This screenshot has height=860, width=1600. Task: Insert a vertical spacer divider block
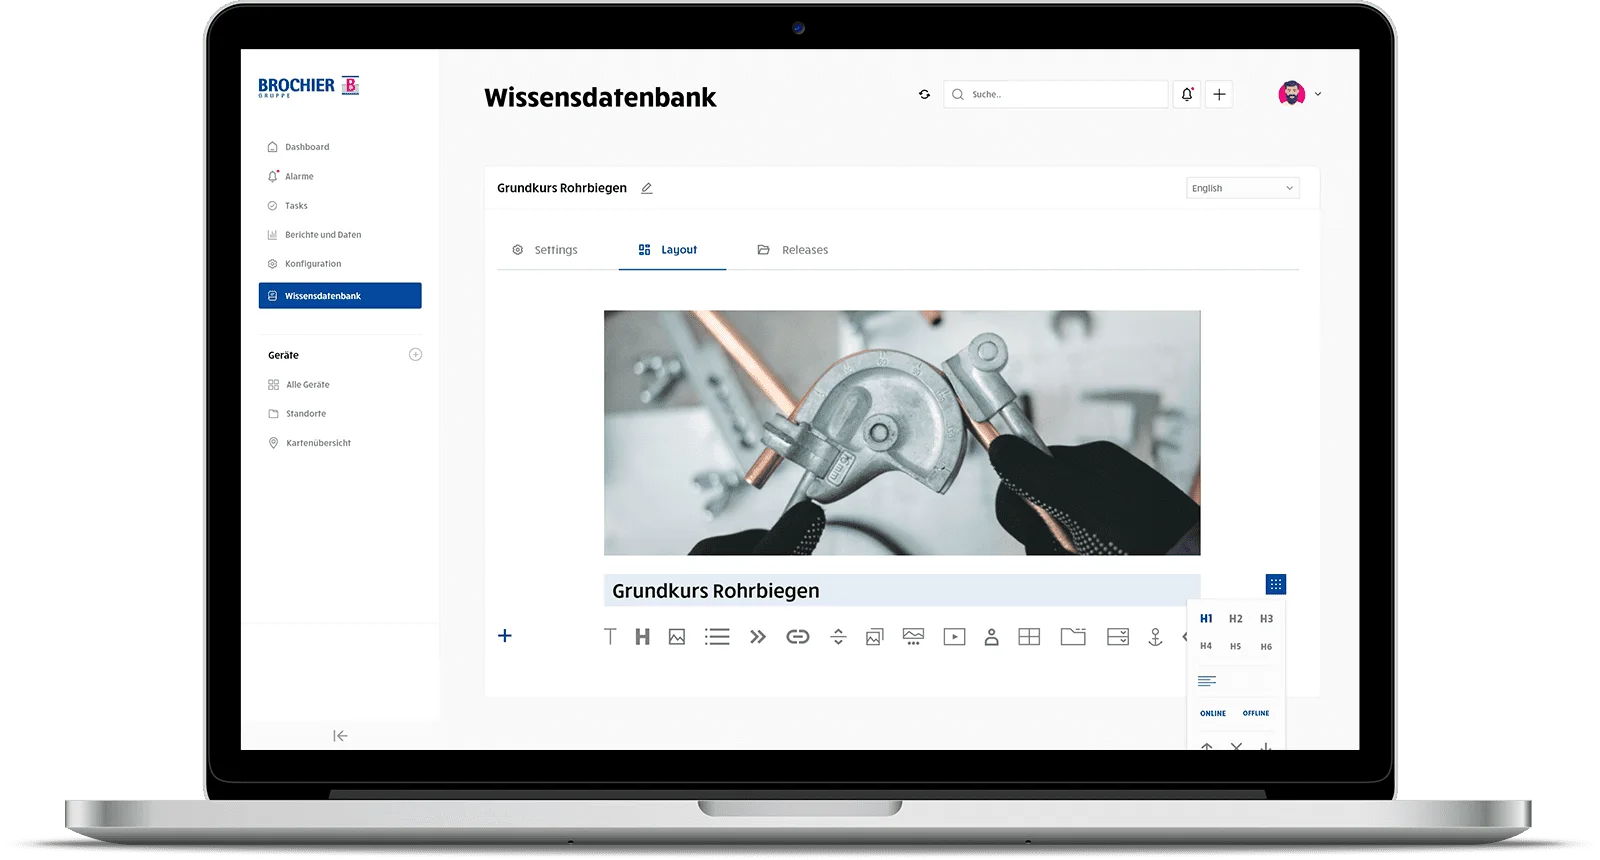pos(838,637)
